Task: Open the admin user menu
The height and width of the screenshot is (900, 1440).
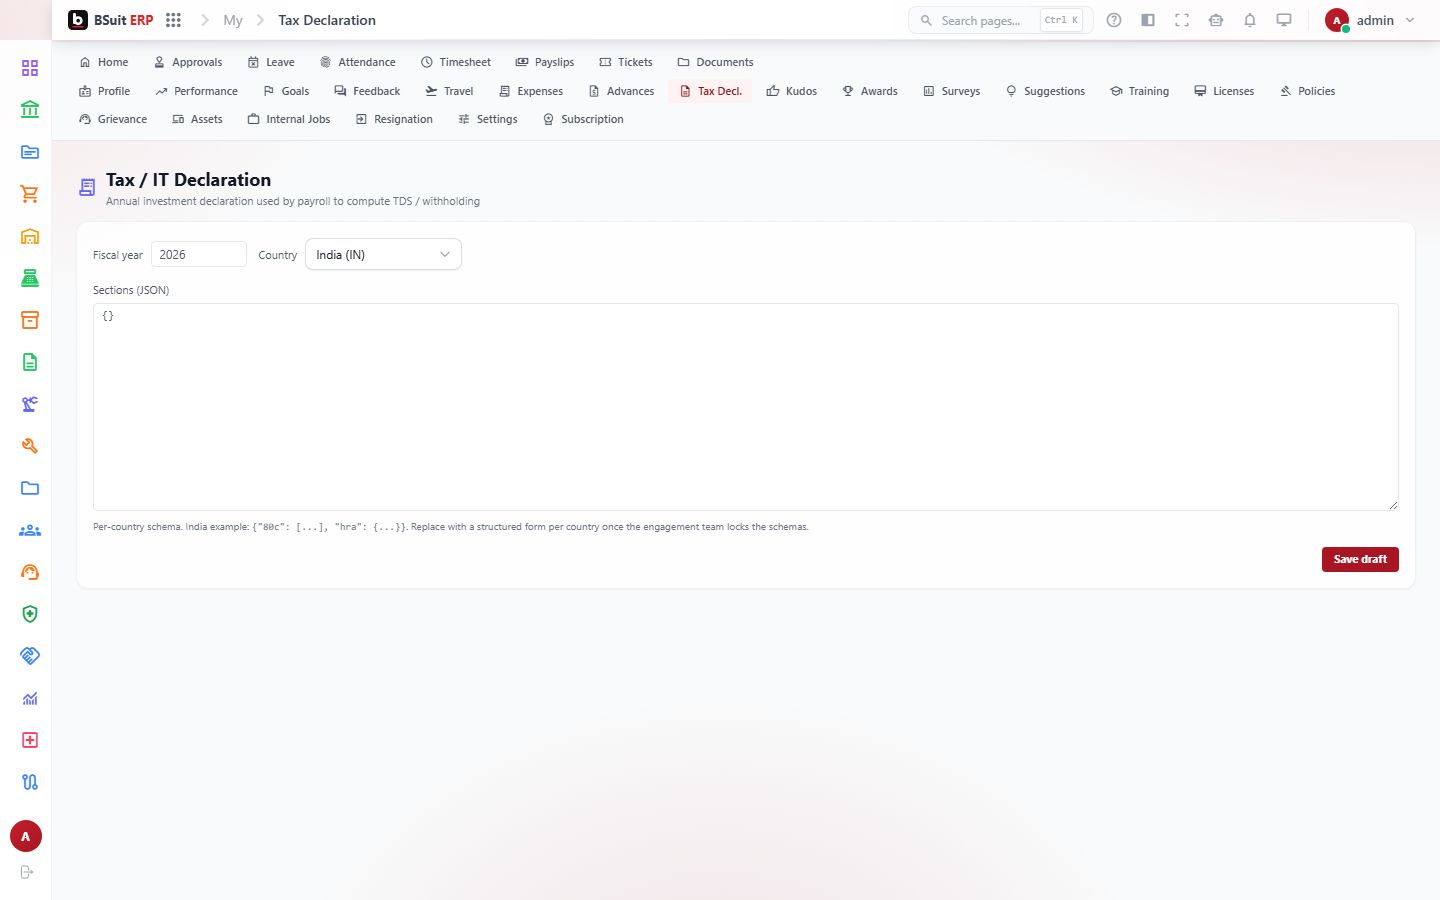Action: tap(1370, 20)
